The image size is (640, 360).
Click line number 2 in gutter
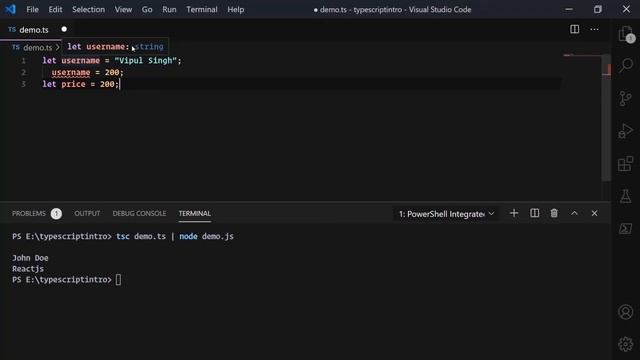pyautogui.click(x=23, y=73)
